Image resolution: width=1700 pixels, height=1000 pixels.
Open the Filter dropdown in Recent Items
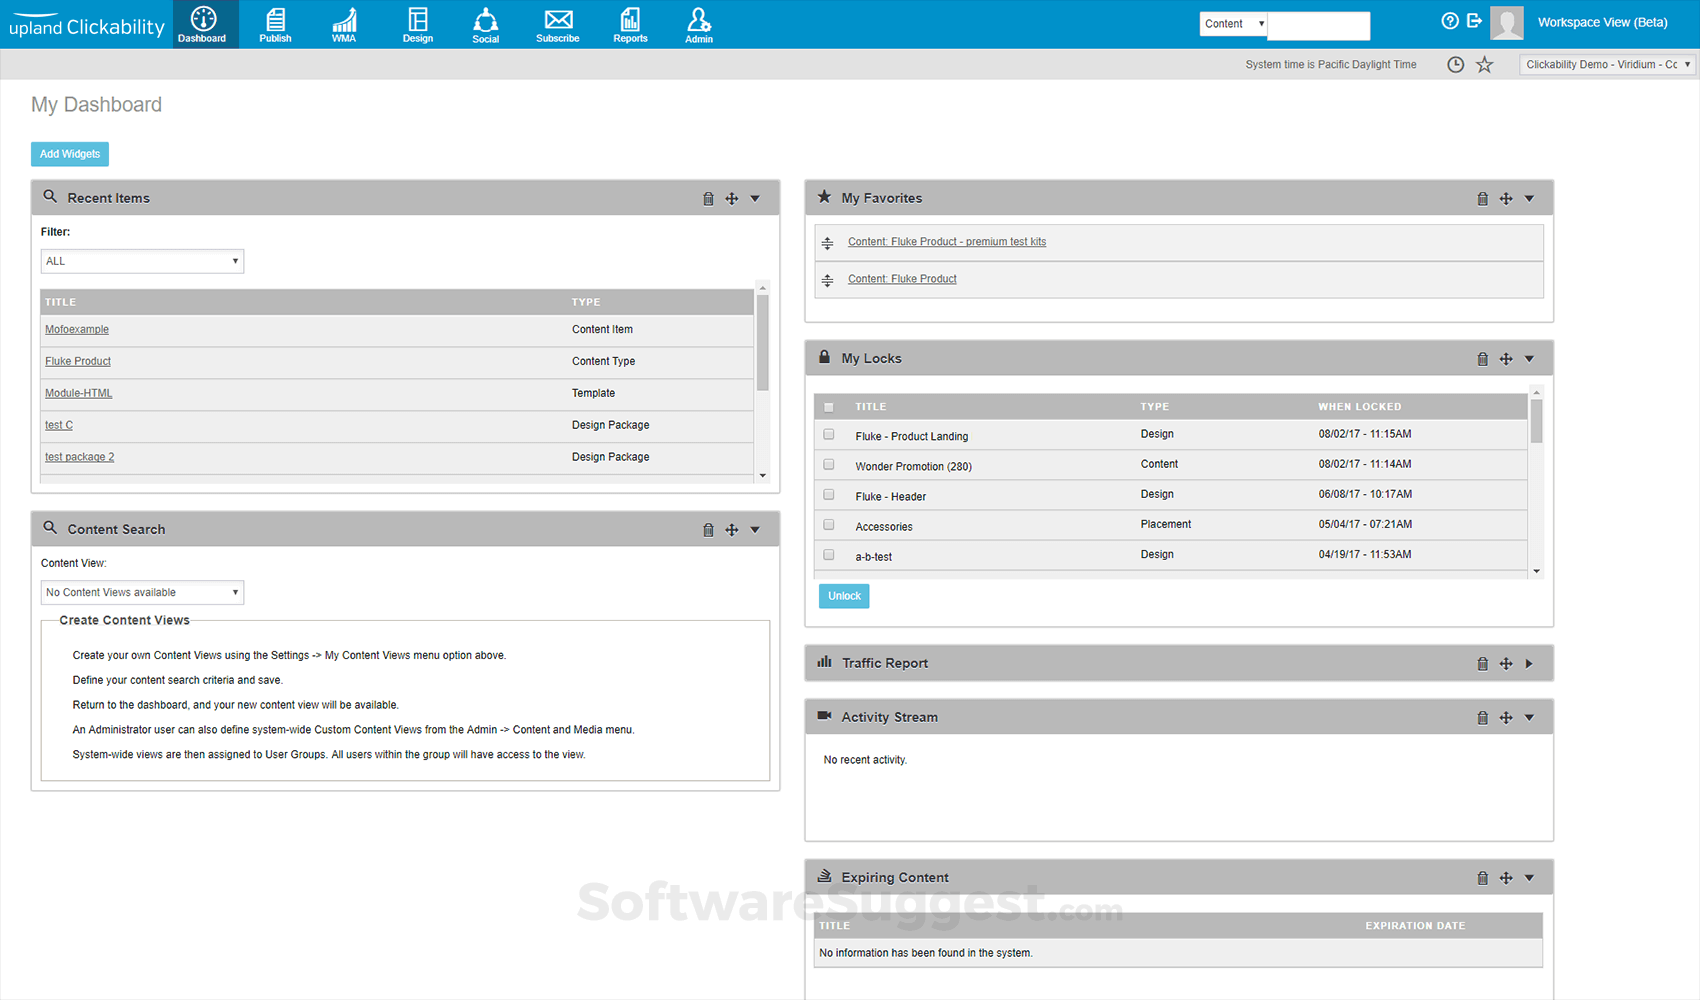(141, 261)
